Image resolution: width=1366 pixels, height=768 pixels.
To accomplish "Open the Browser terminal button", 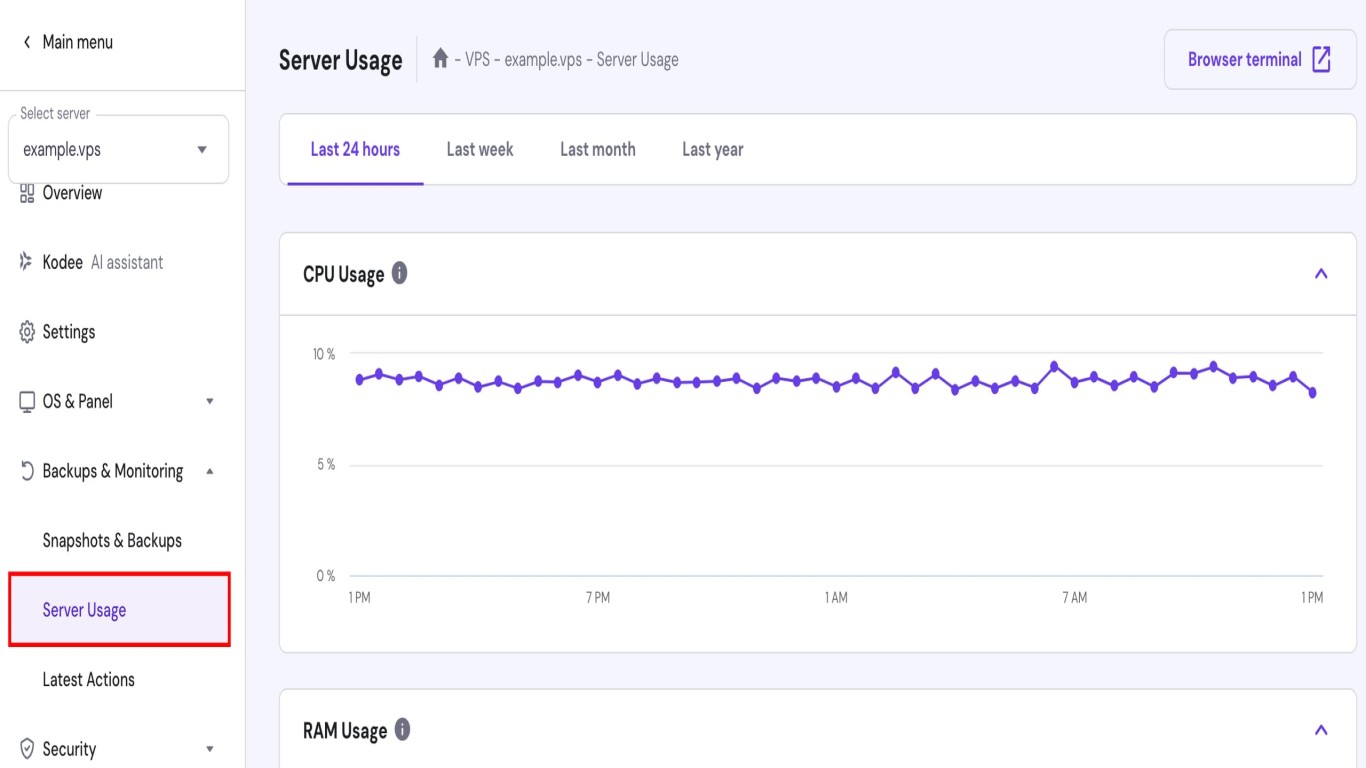I will pos(1259,59).
